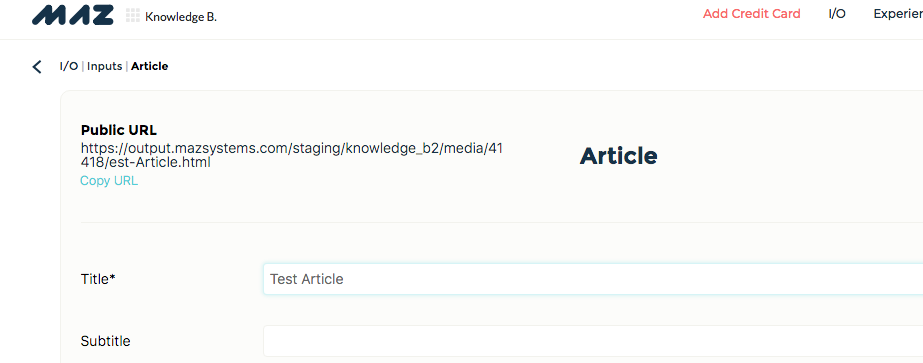Navigate to Inputs in the breadcrumb
Viewport: 923px width, 363px height.
(105, 66)
